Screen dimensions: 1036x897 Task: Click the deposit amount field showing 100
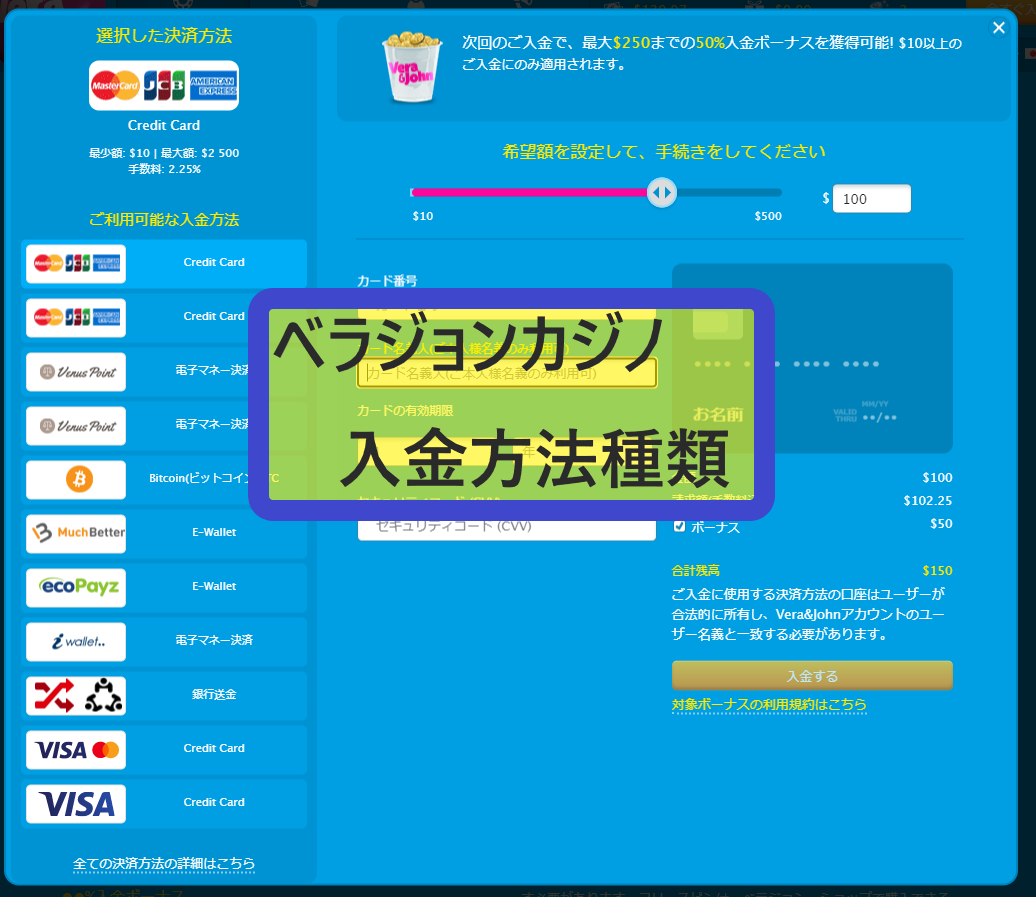click(871, 199)
